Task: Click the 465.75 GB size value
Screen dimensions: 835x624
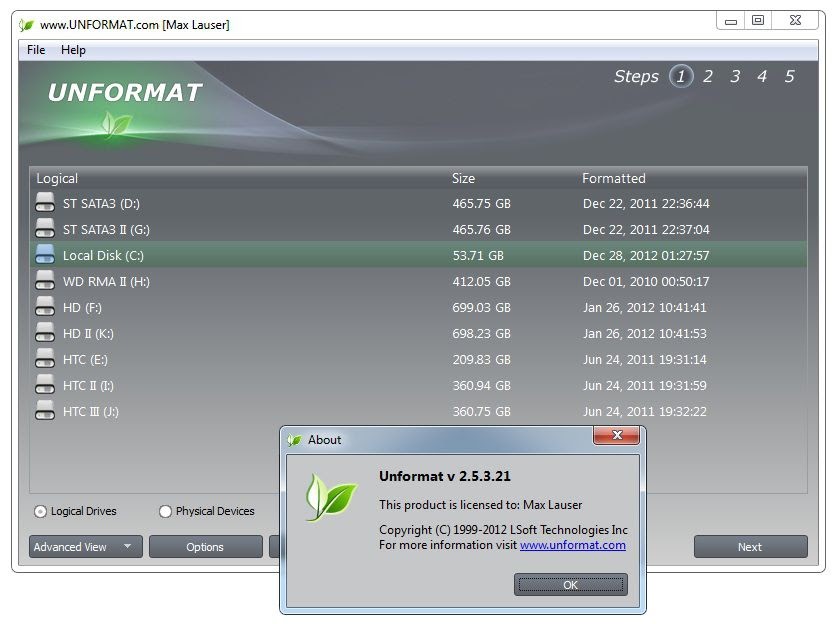Action: [481, 203]
